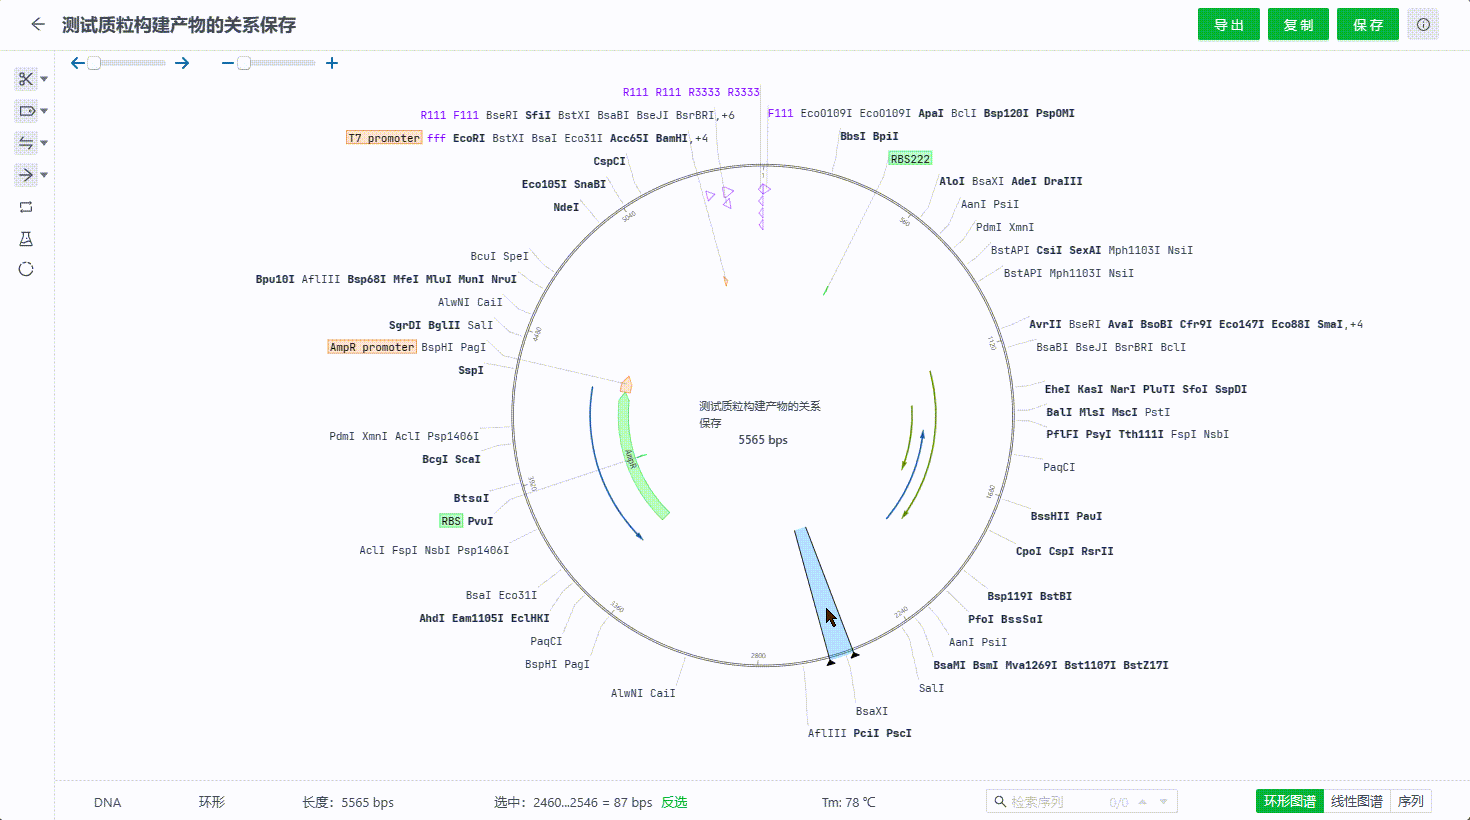Switch to the 线性图谱 linear map tab

click(1356, 801)
